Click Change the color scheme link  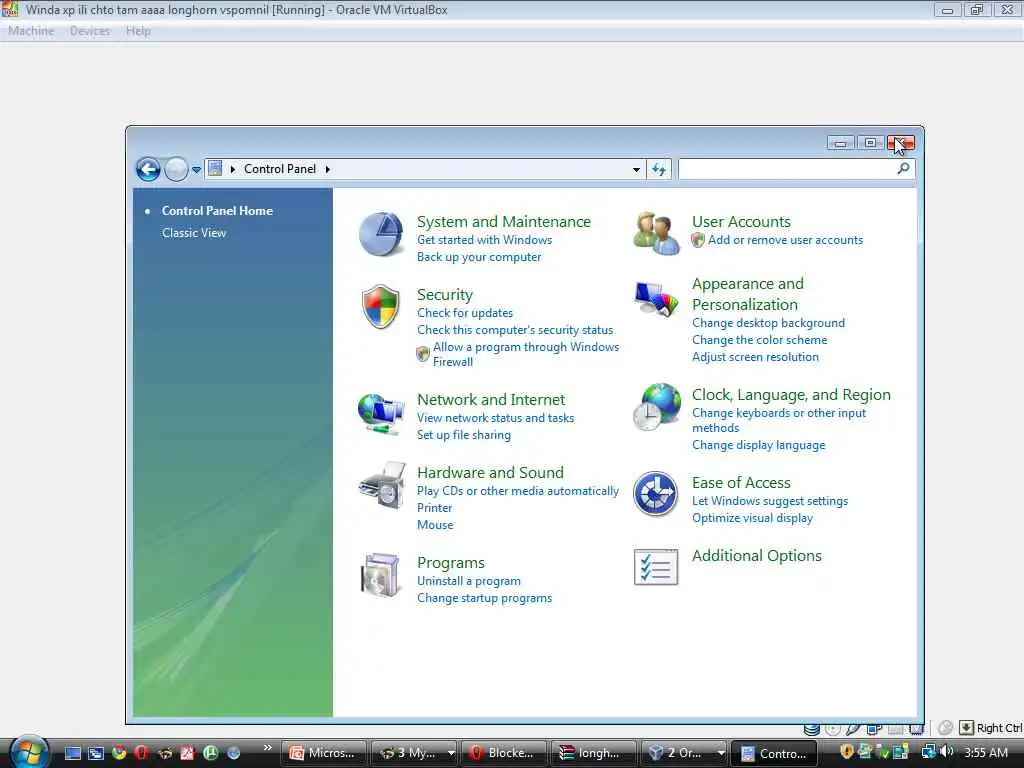coord(760,340)
